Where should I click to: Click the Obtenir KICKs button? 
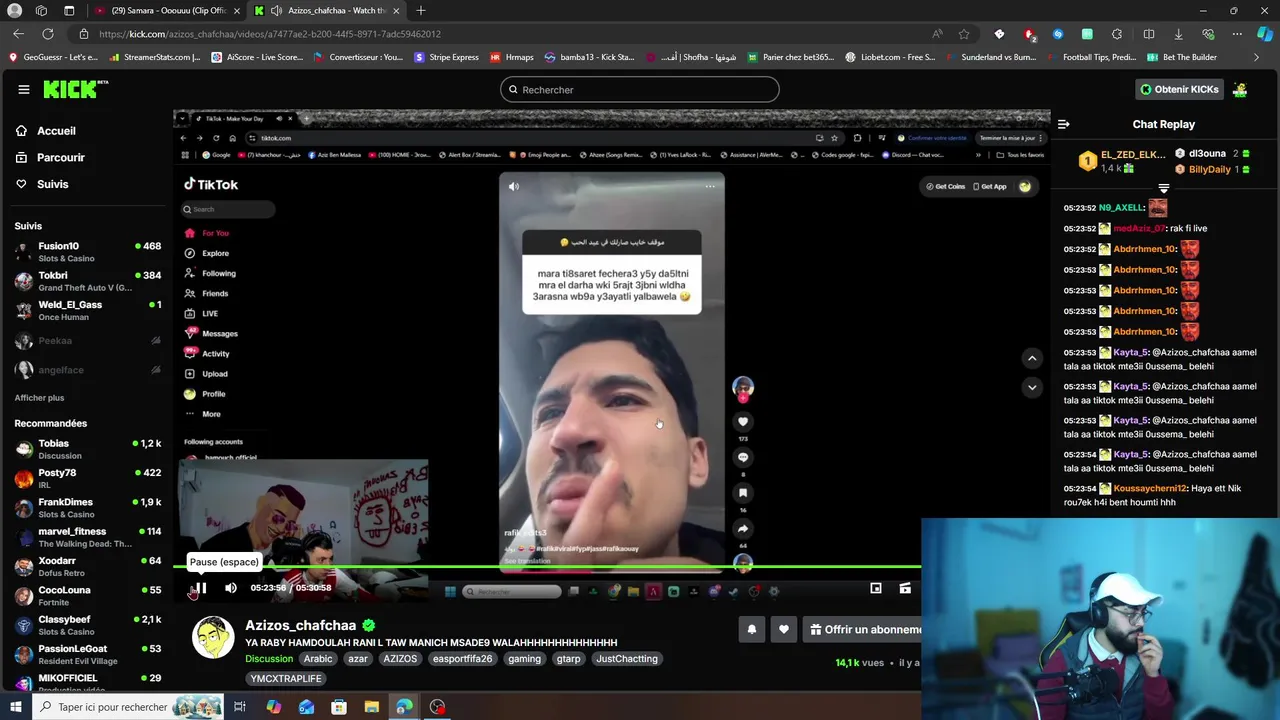point(1180,89)
